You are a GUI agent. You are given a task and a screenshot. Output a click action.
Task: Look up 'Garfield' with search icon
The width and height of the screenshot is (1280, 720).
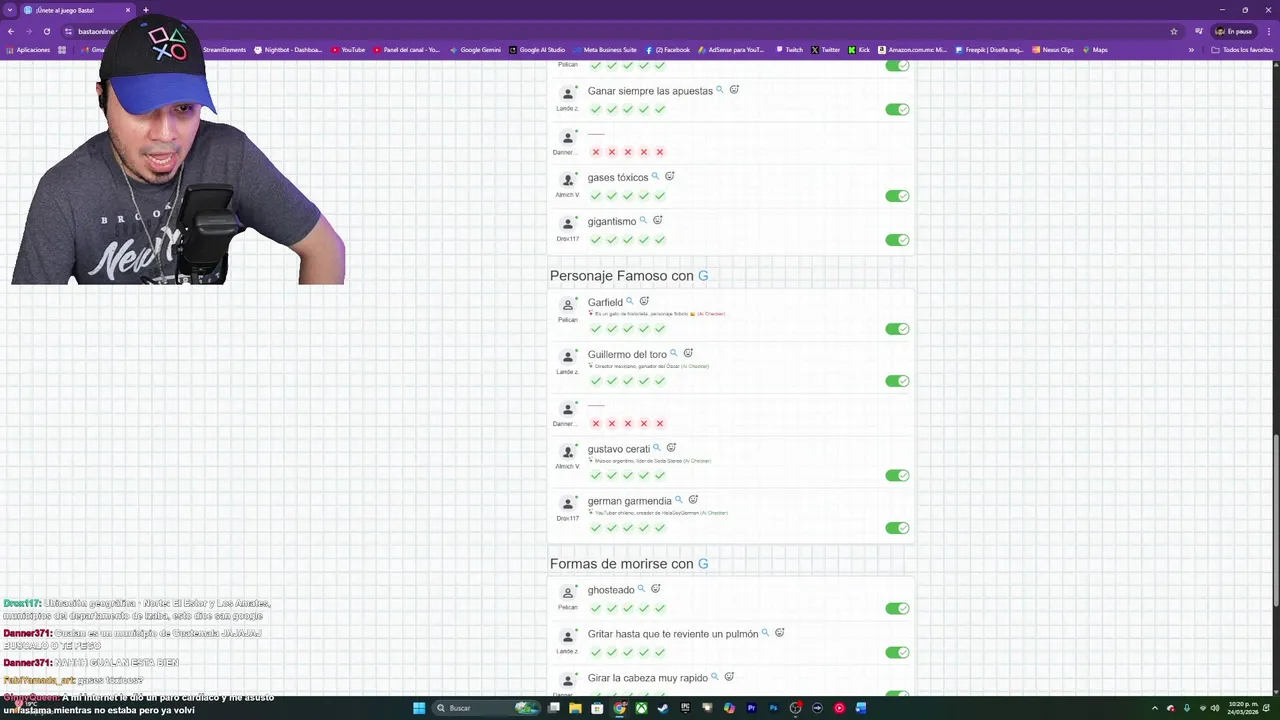tap(629, 301)
